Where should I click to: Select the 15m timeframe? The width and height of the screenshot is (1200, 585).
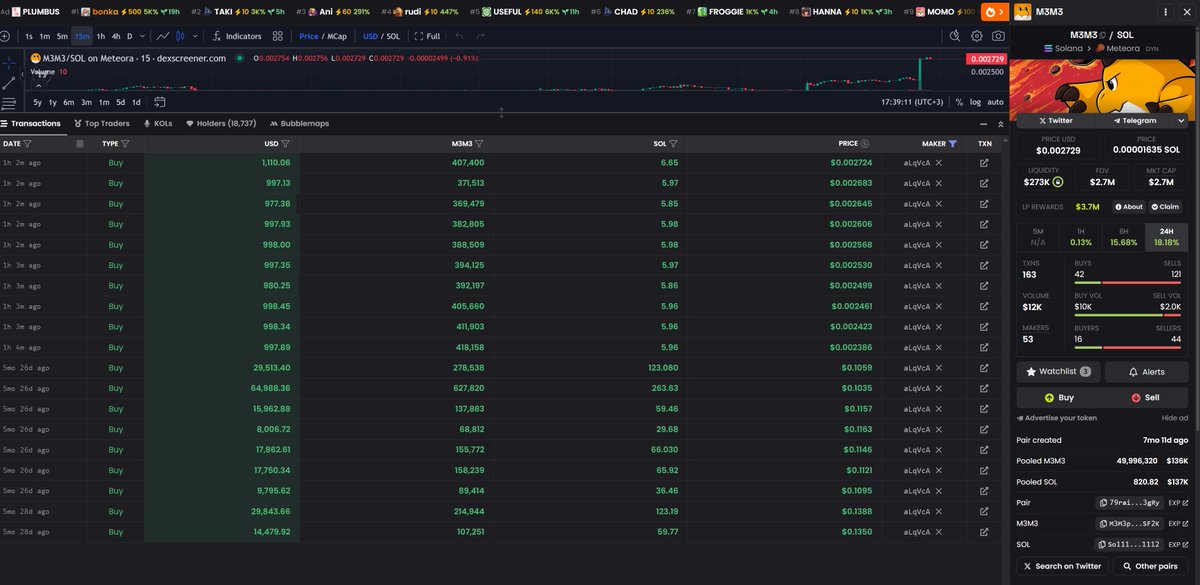[x=82, y=36]
